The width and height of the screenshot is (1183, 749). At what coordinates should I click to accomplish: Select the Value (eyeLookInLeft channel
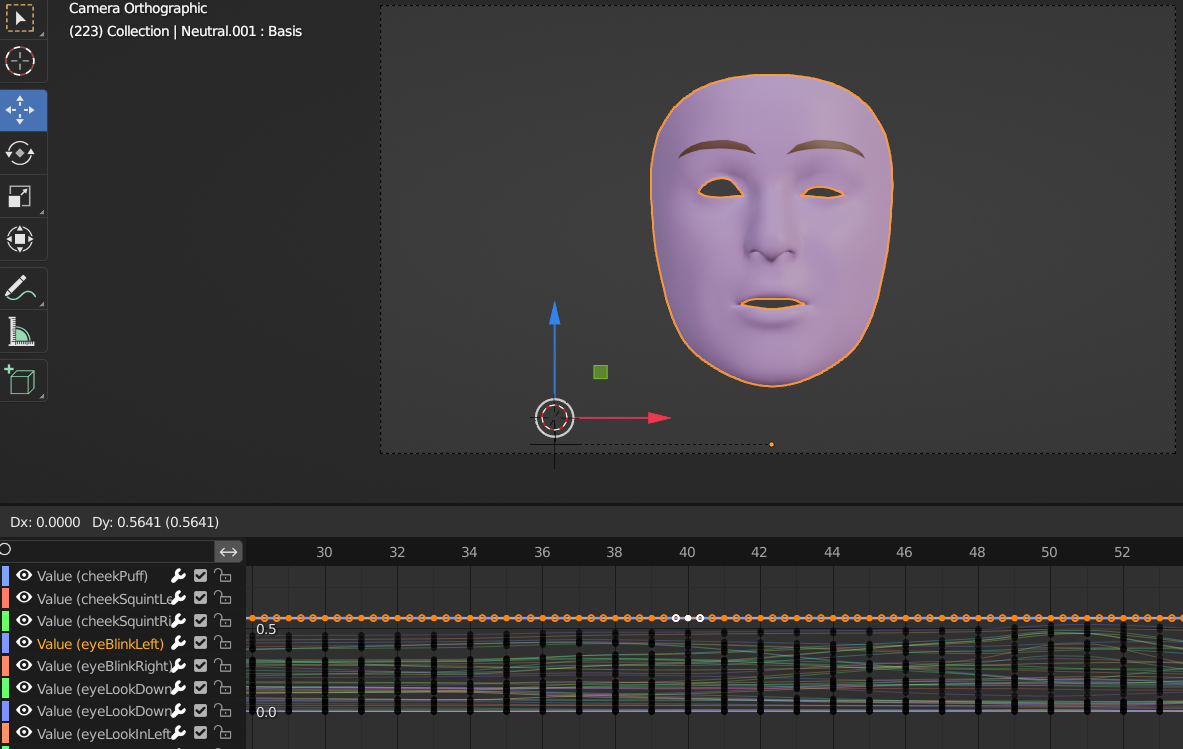pos(104,733)
